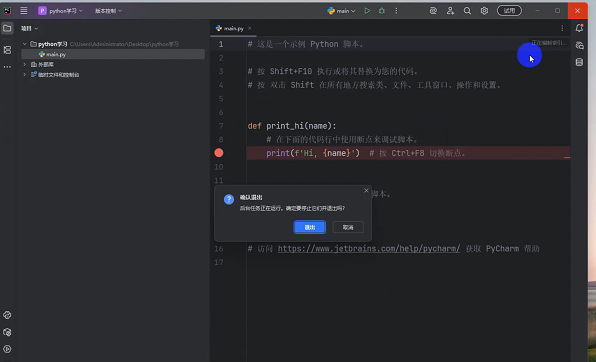This screenshot has height=362, width=596.
Task: Open the settings gear icon
Action: coord(484,11)
